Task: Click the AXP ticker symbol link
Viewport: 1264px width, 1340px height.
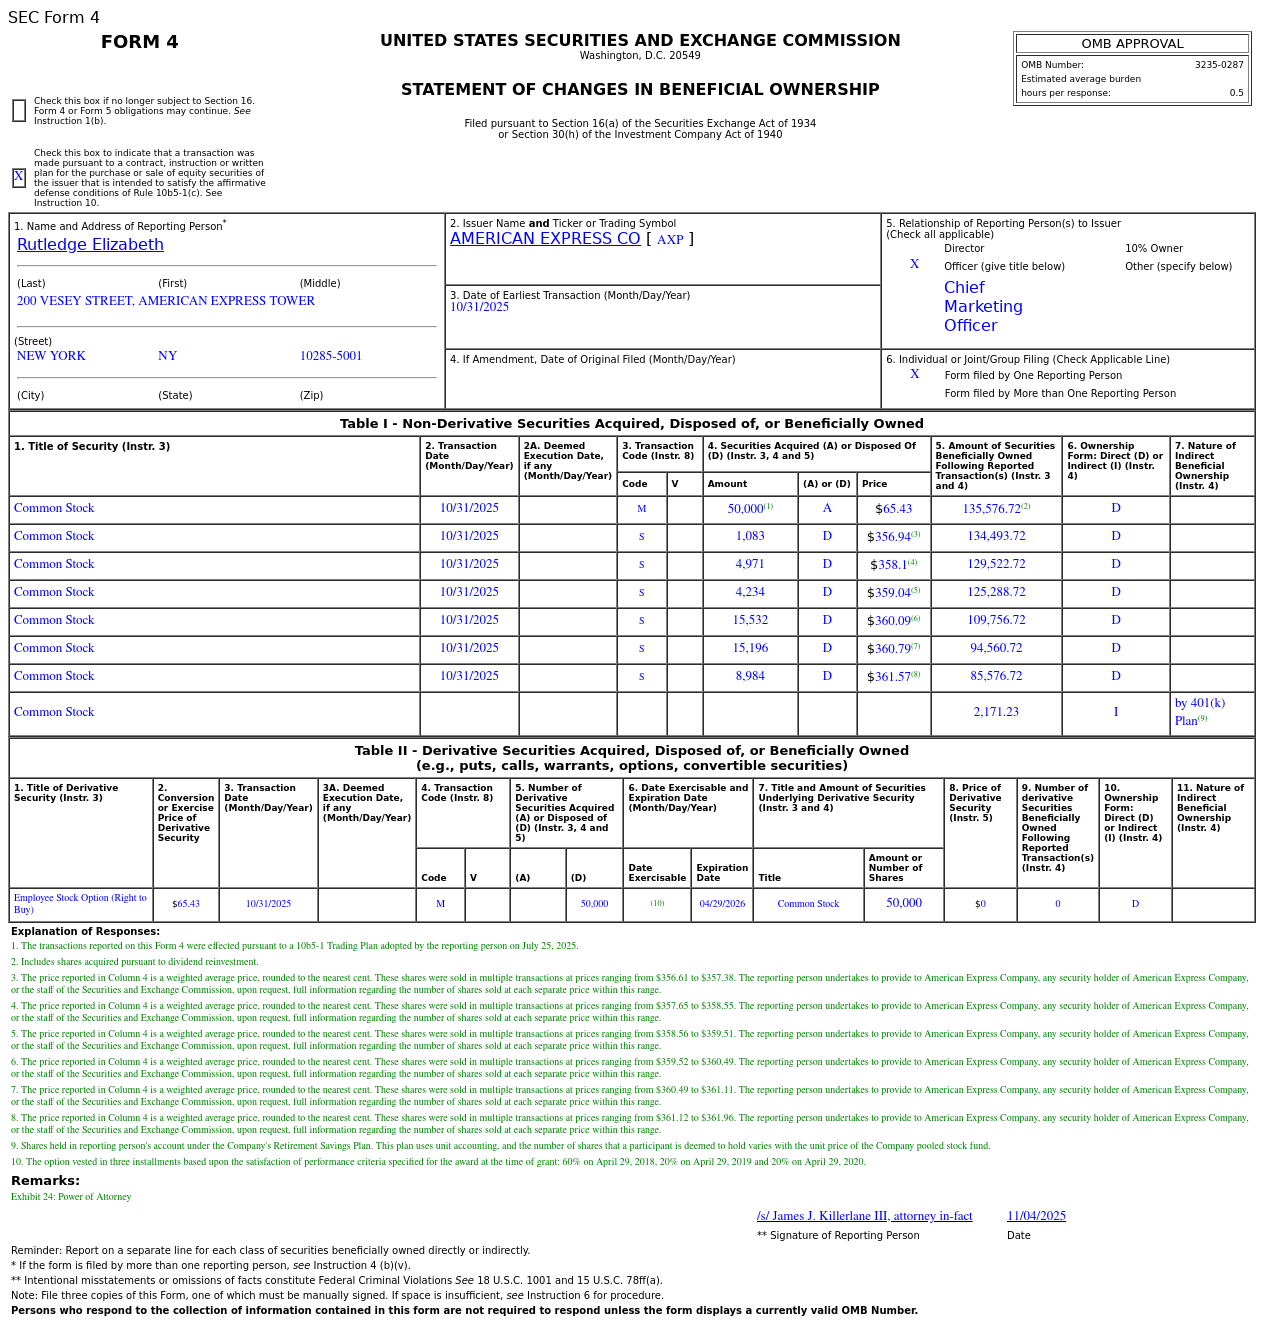Action: coord(670,240)
